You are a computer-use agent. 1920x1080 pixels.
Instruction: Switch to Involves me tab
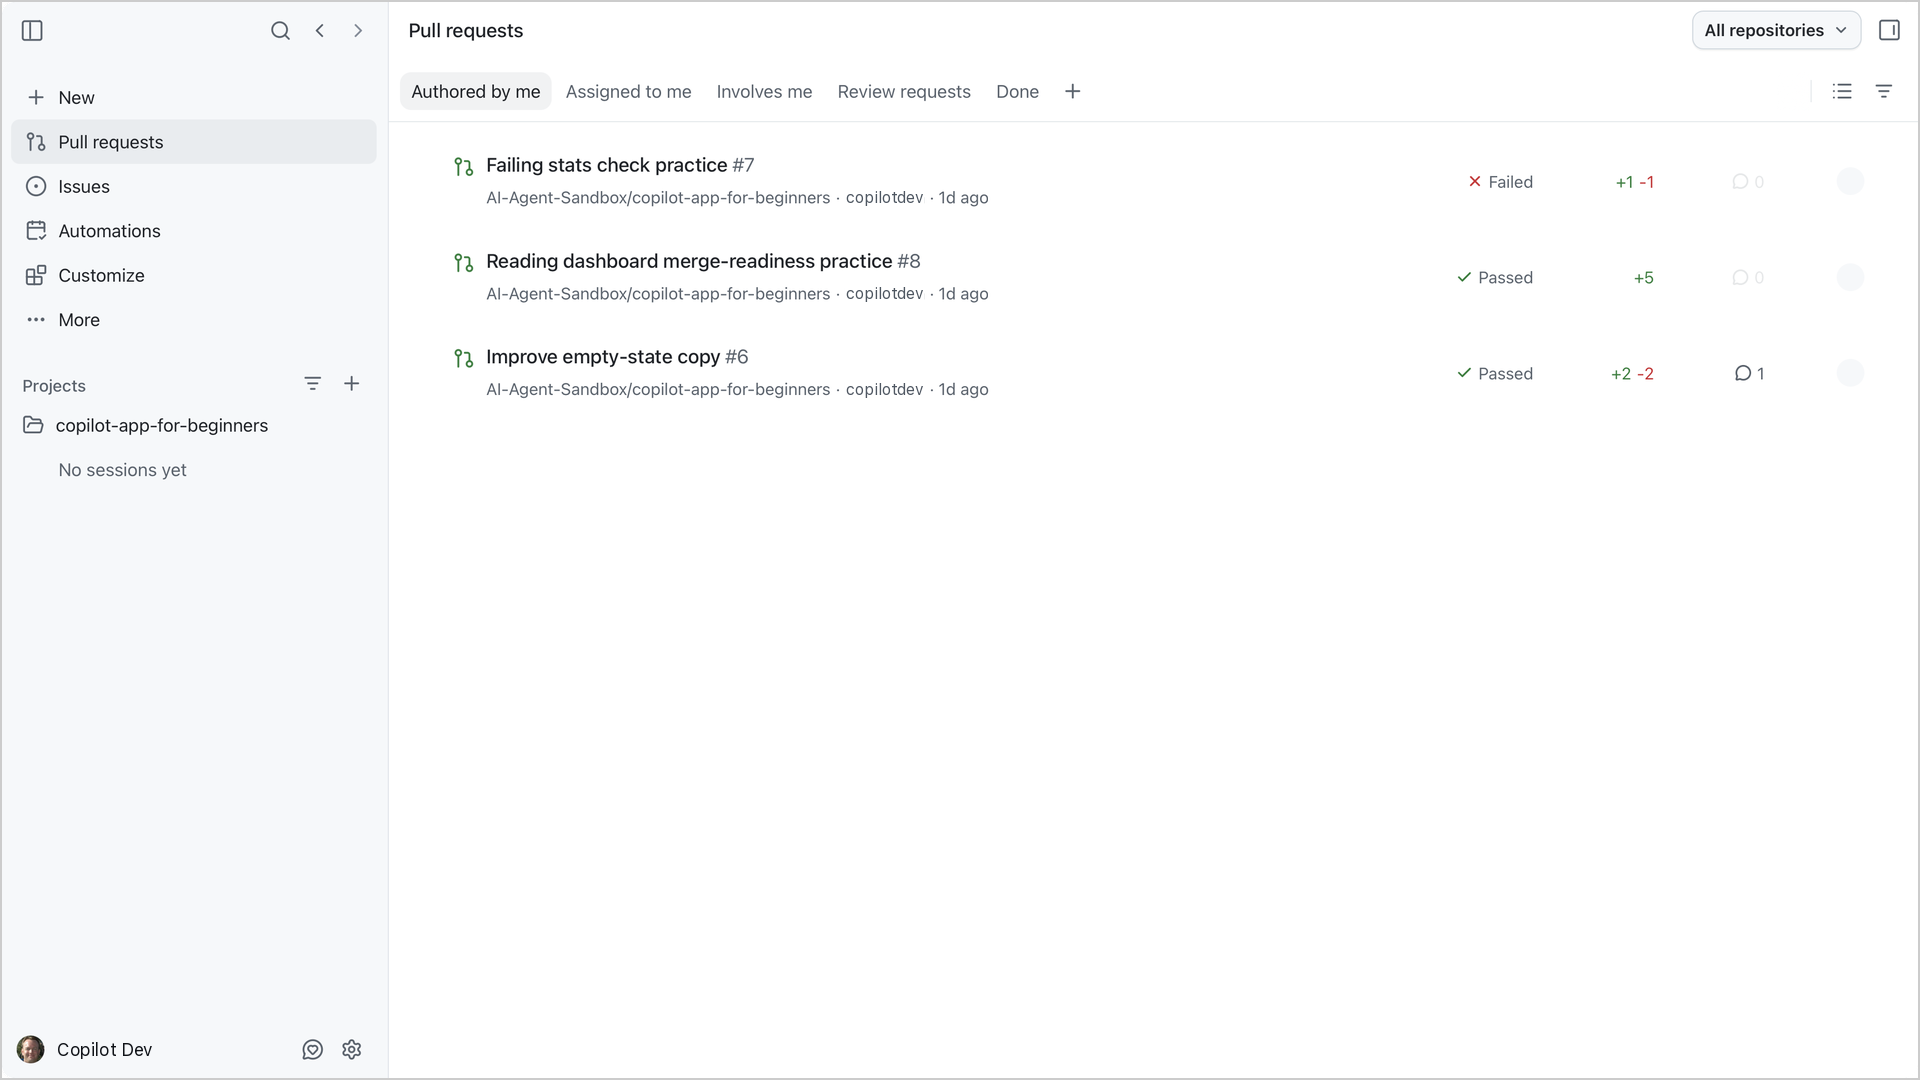[764, 91]
